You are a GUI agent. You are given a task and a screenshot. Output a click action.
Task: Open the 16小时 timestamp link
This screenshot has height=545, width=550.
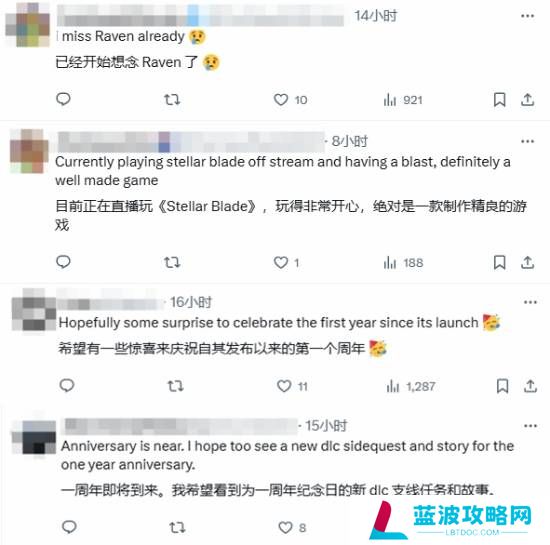(191, 302)
